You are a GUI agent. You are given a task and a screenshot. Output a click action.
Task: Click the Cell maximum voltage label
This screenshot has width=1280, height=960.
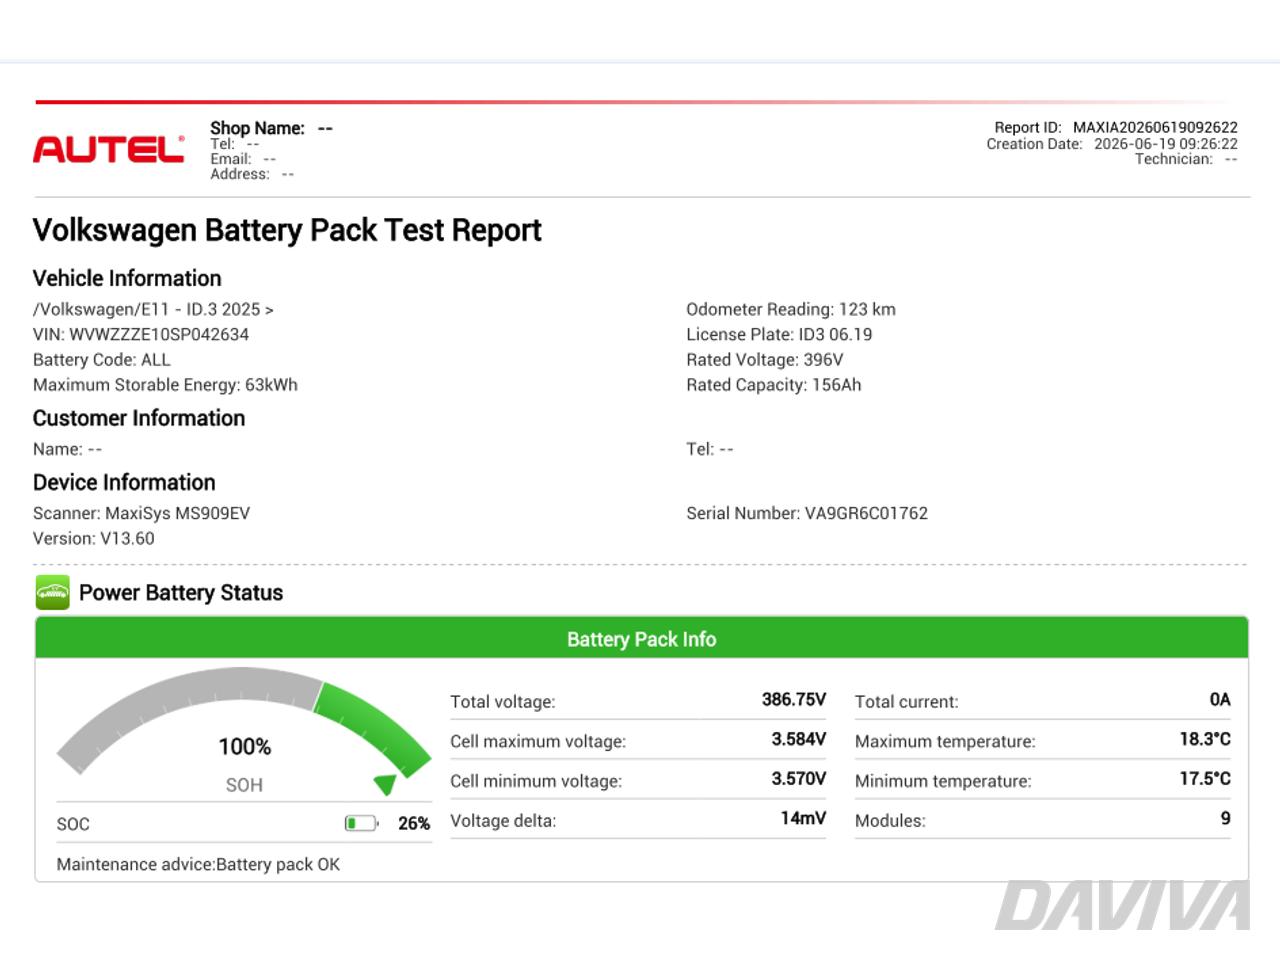pyautogui.click(x=538, y=741)
